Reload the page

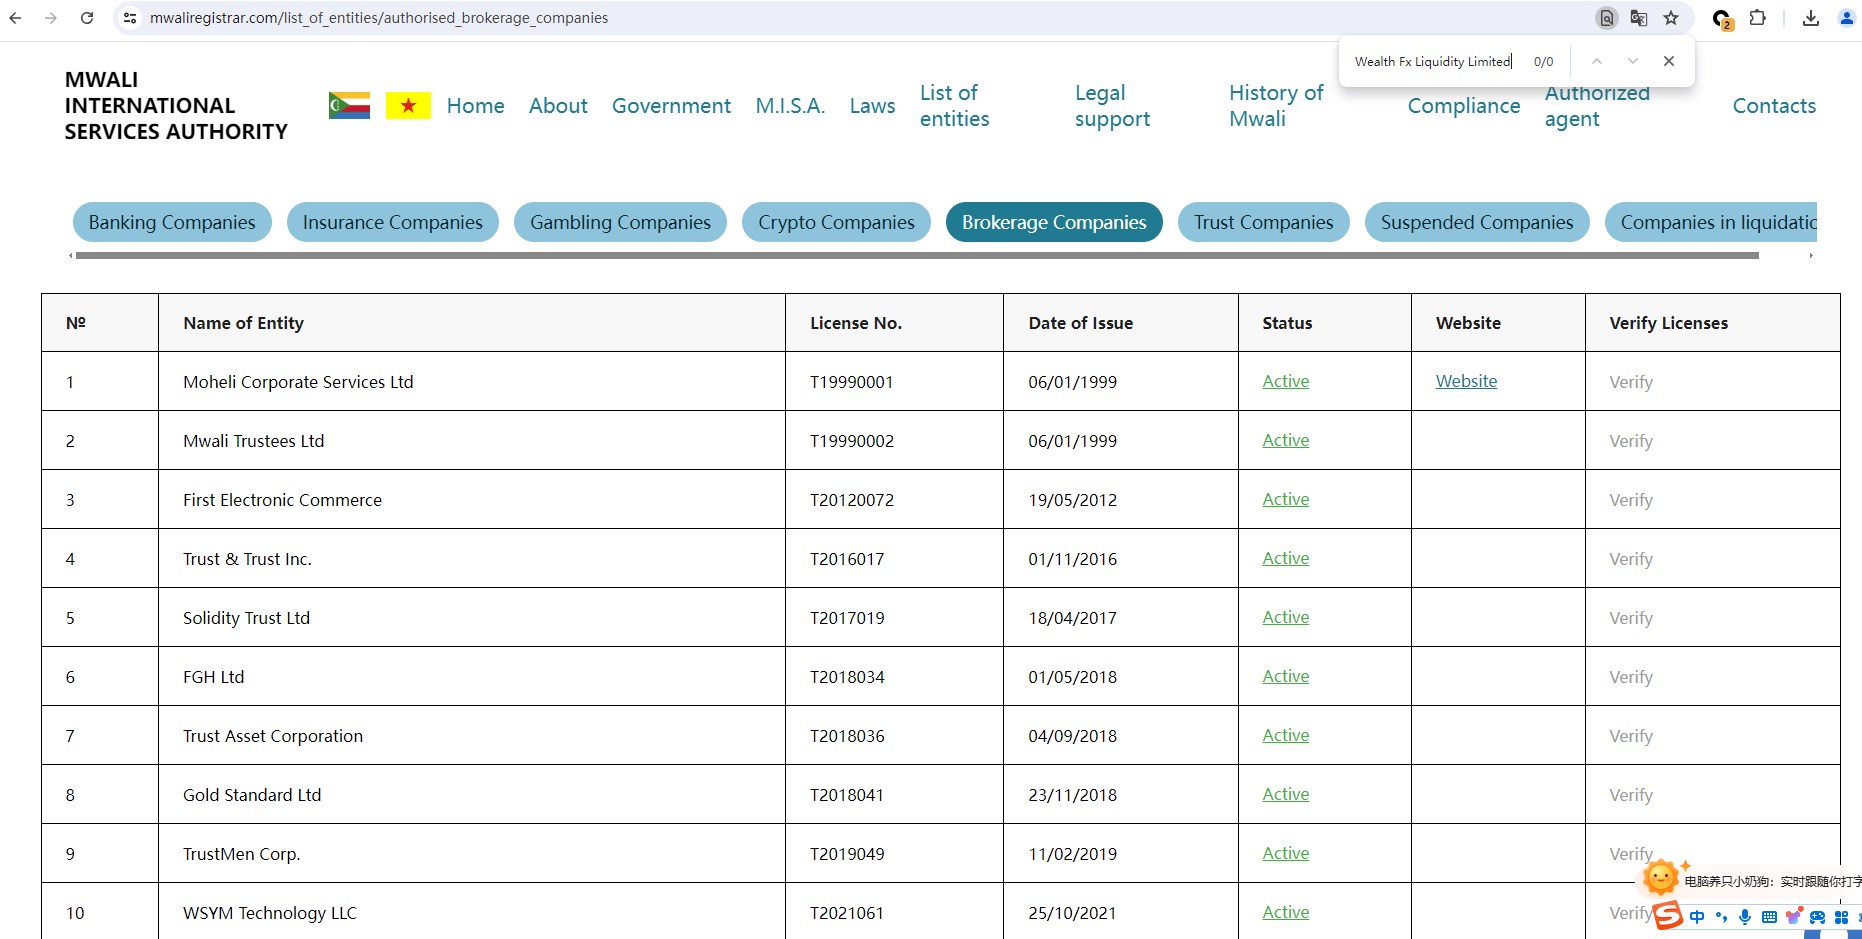87,18
